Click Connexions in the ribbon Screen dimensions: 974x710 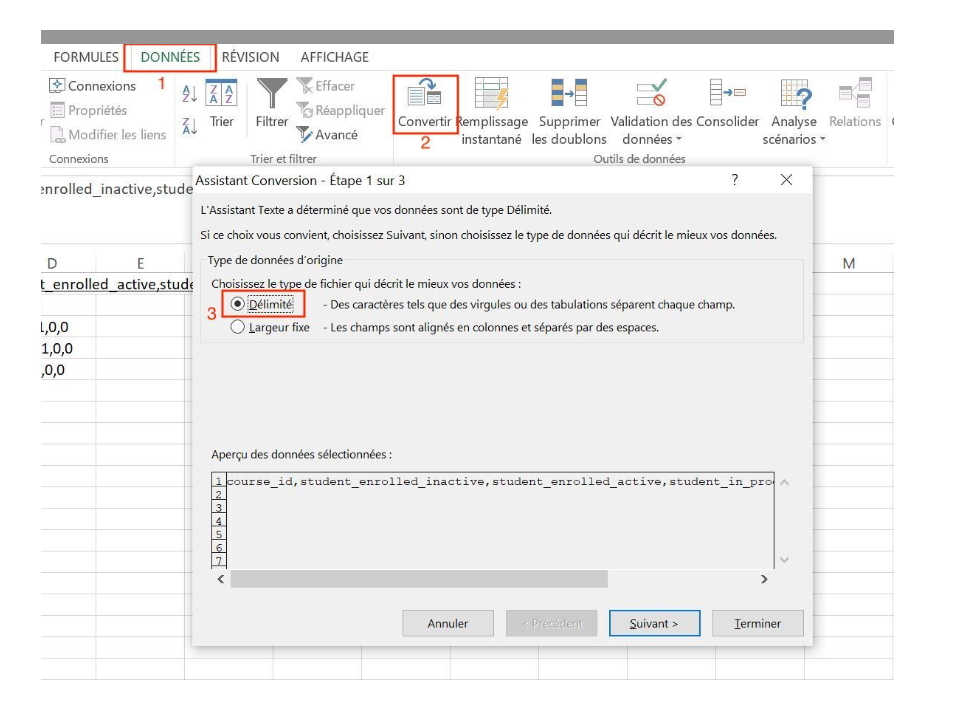[93, 86]
